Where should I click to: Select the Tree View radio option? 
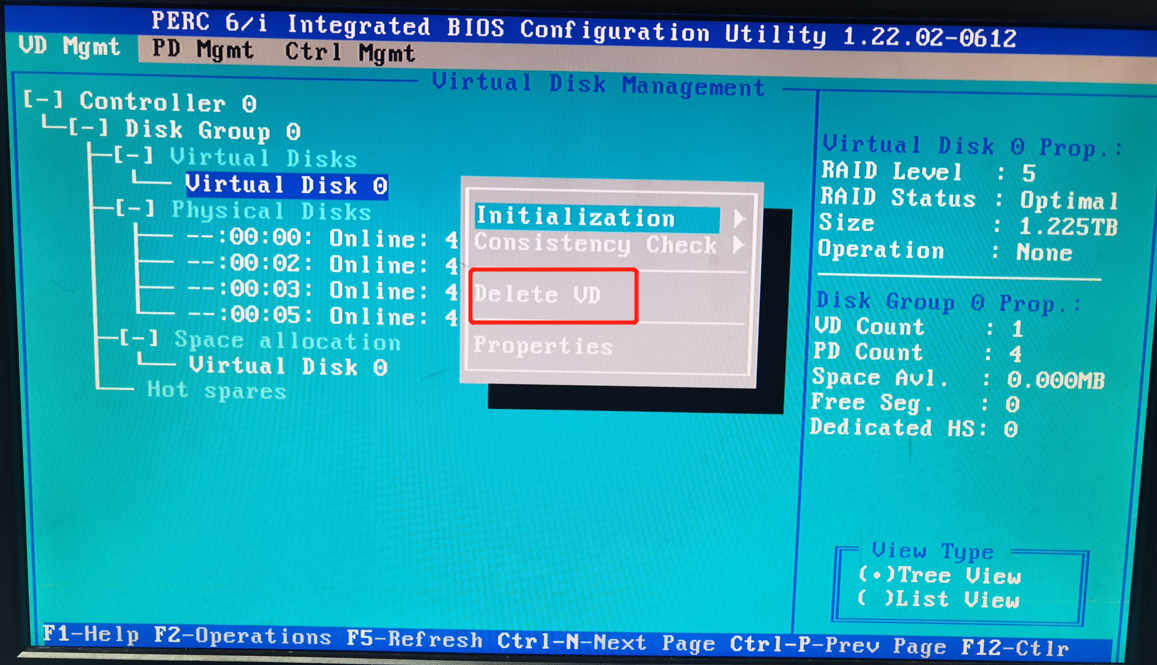click(940, 575)
